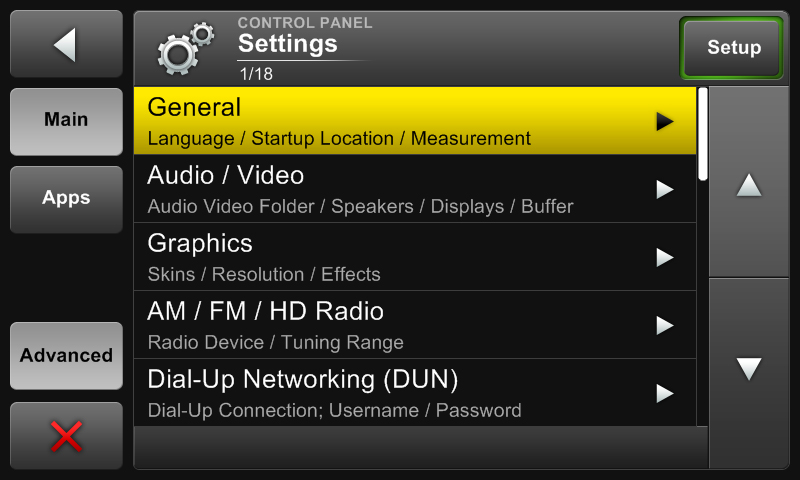800x480 pixels.
Task: Click the gears Settings icon
Action: click(186, 49)
